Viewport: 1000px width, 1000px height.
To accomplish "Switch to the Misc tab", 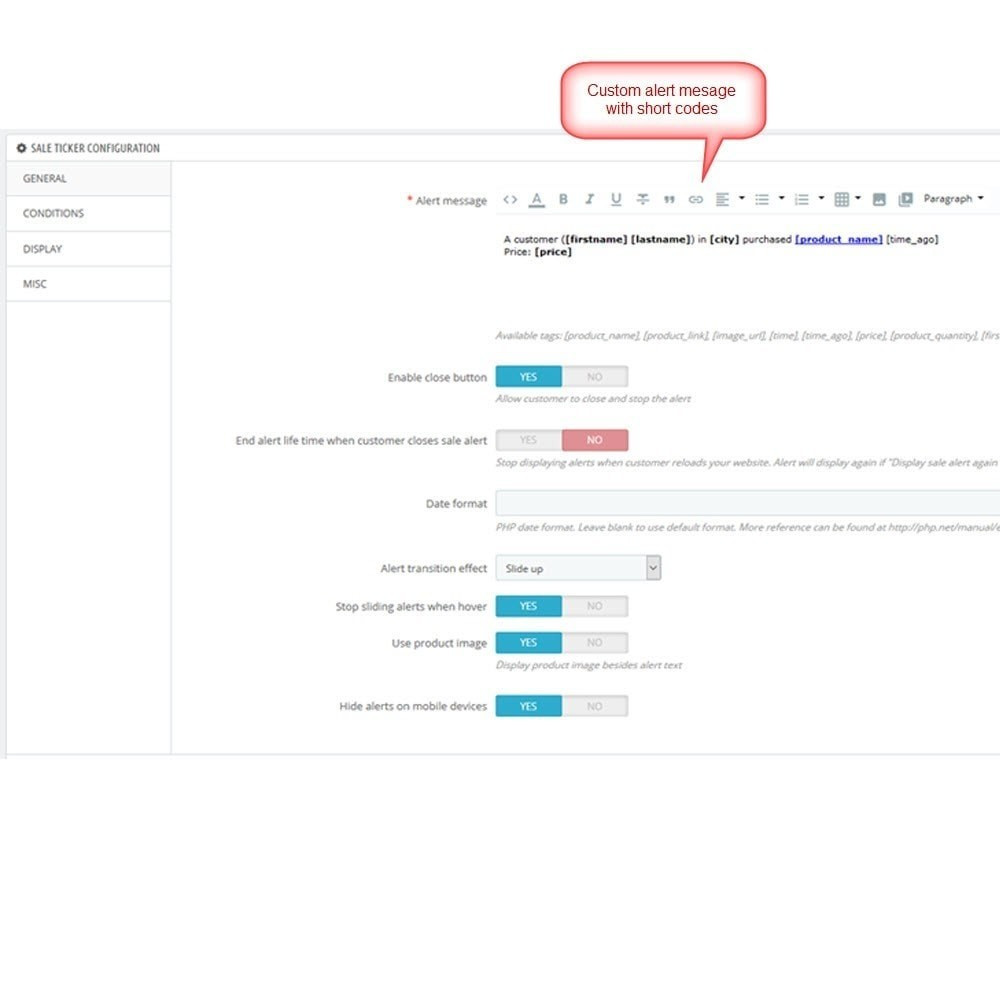I will (x=88, y=284).
